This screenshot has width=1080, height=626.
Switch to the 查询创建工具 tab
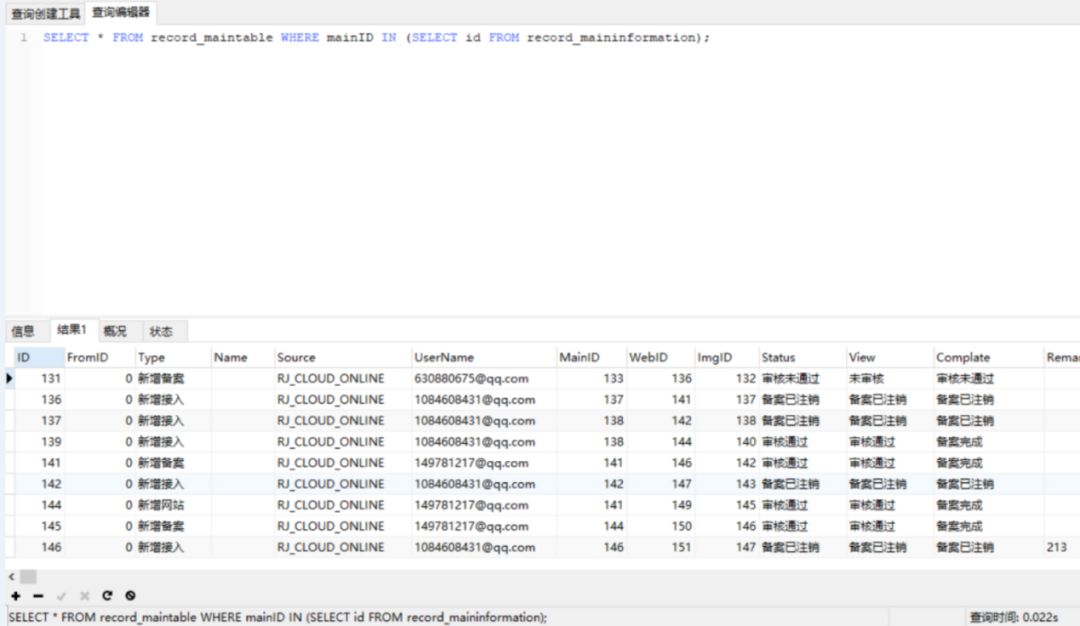(45, 13)
